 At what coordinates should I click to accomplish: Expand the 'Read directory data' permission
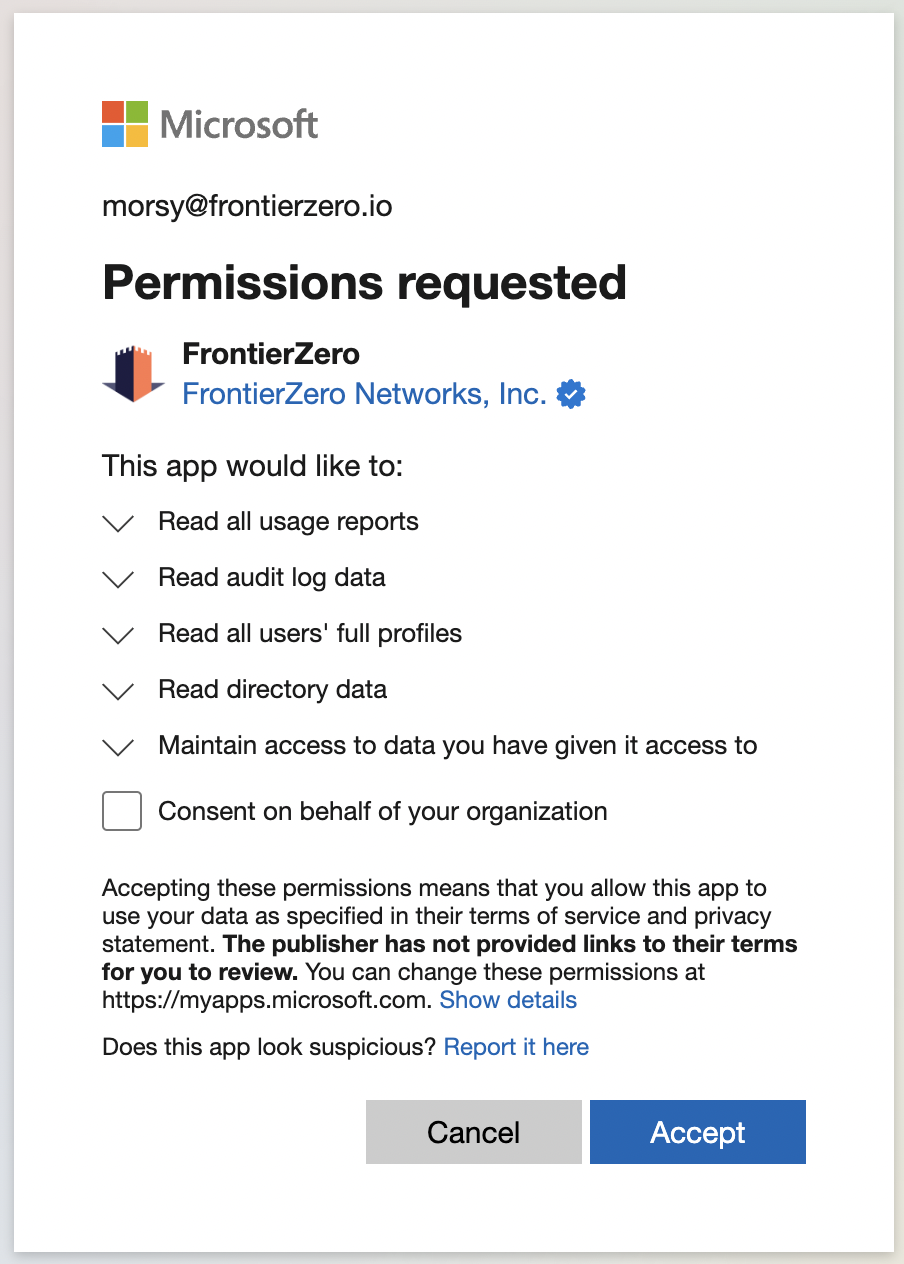point(119,691)
